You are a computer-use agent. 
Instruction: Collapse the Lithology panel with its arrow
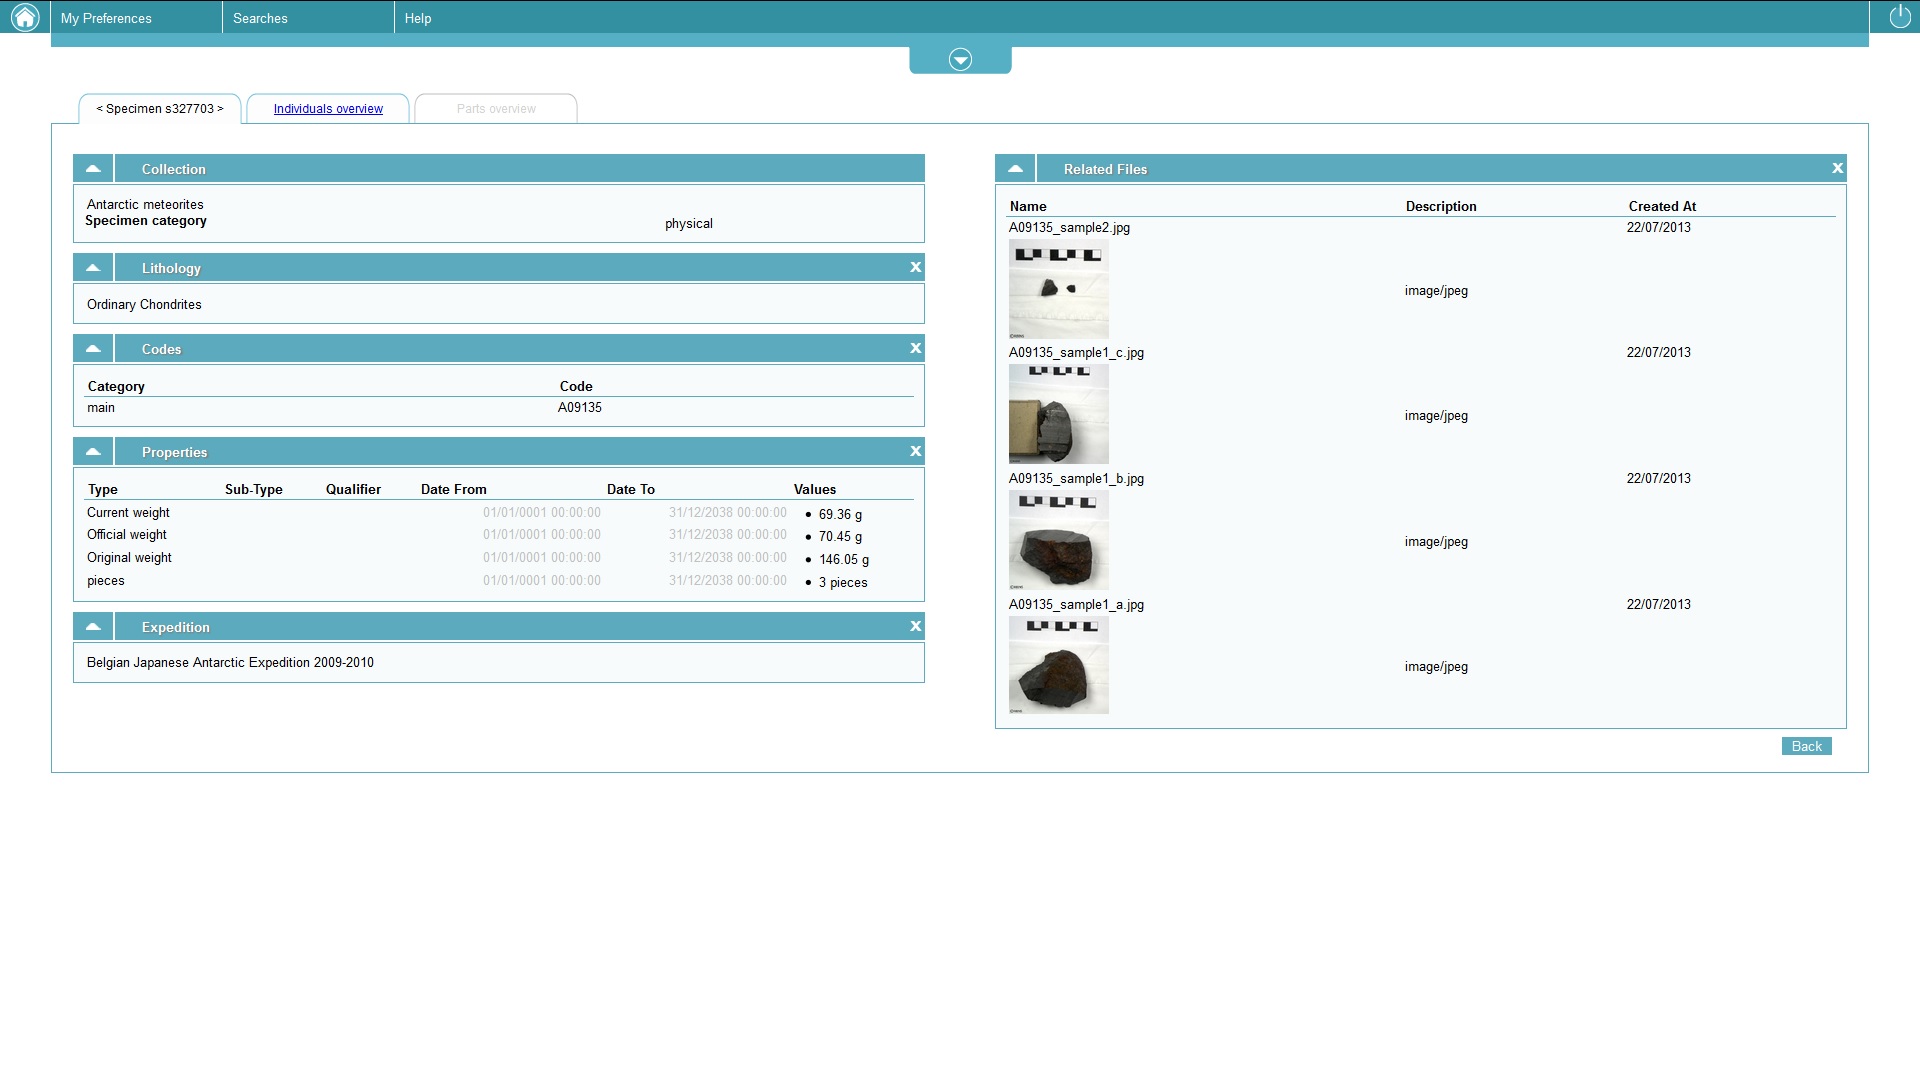point(93,268)
